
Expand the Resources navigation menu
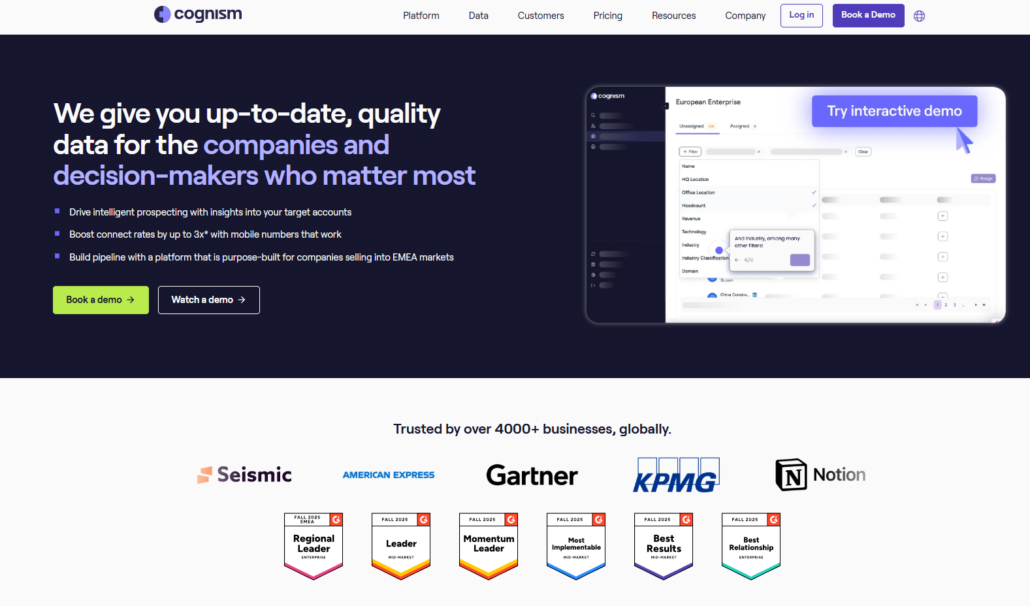(x=673, y=16)
